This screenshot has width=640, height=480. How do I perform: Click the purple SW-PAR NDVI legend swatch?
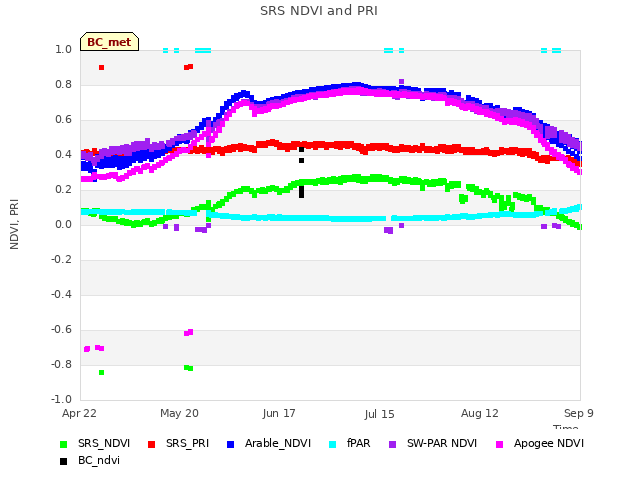point(392,444)
